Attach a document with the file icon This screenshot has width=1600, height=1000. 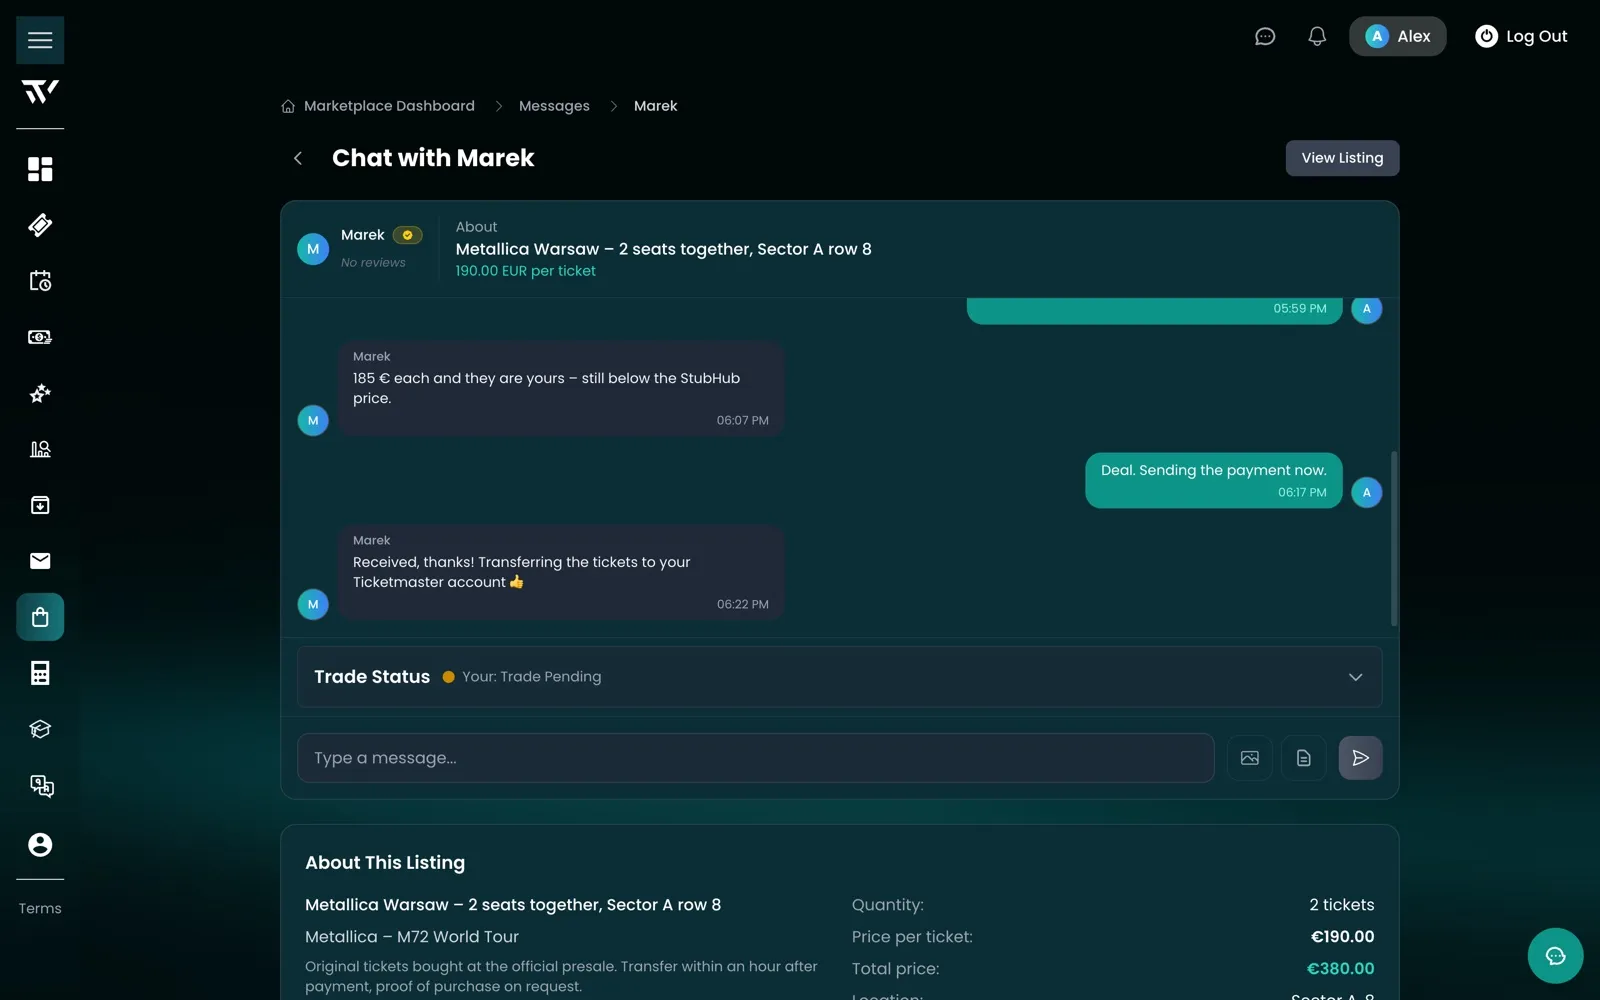1304,758
